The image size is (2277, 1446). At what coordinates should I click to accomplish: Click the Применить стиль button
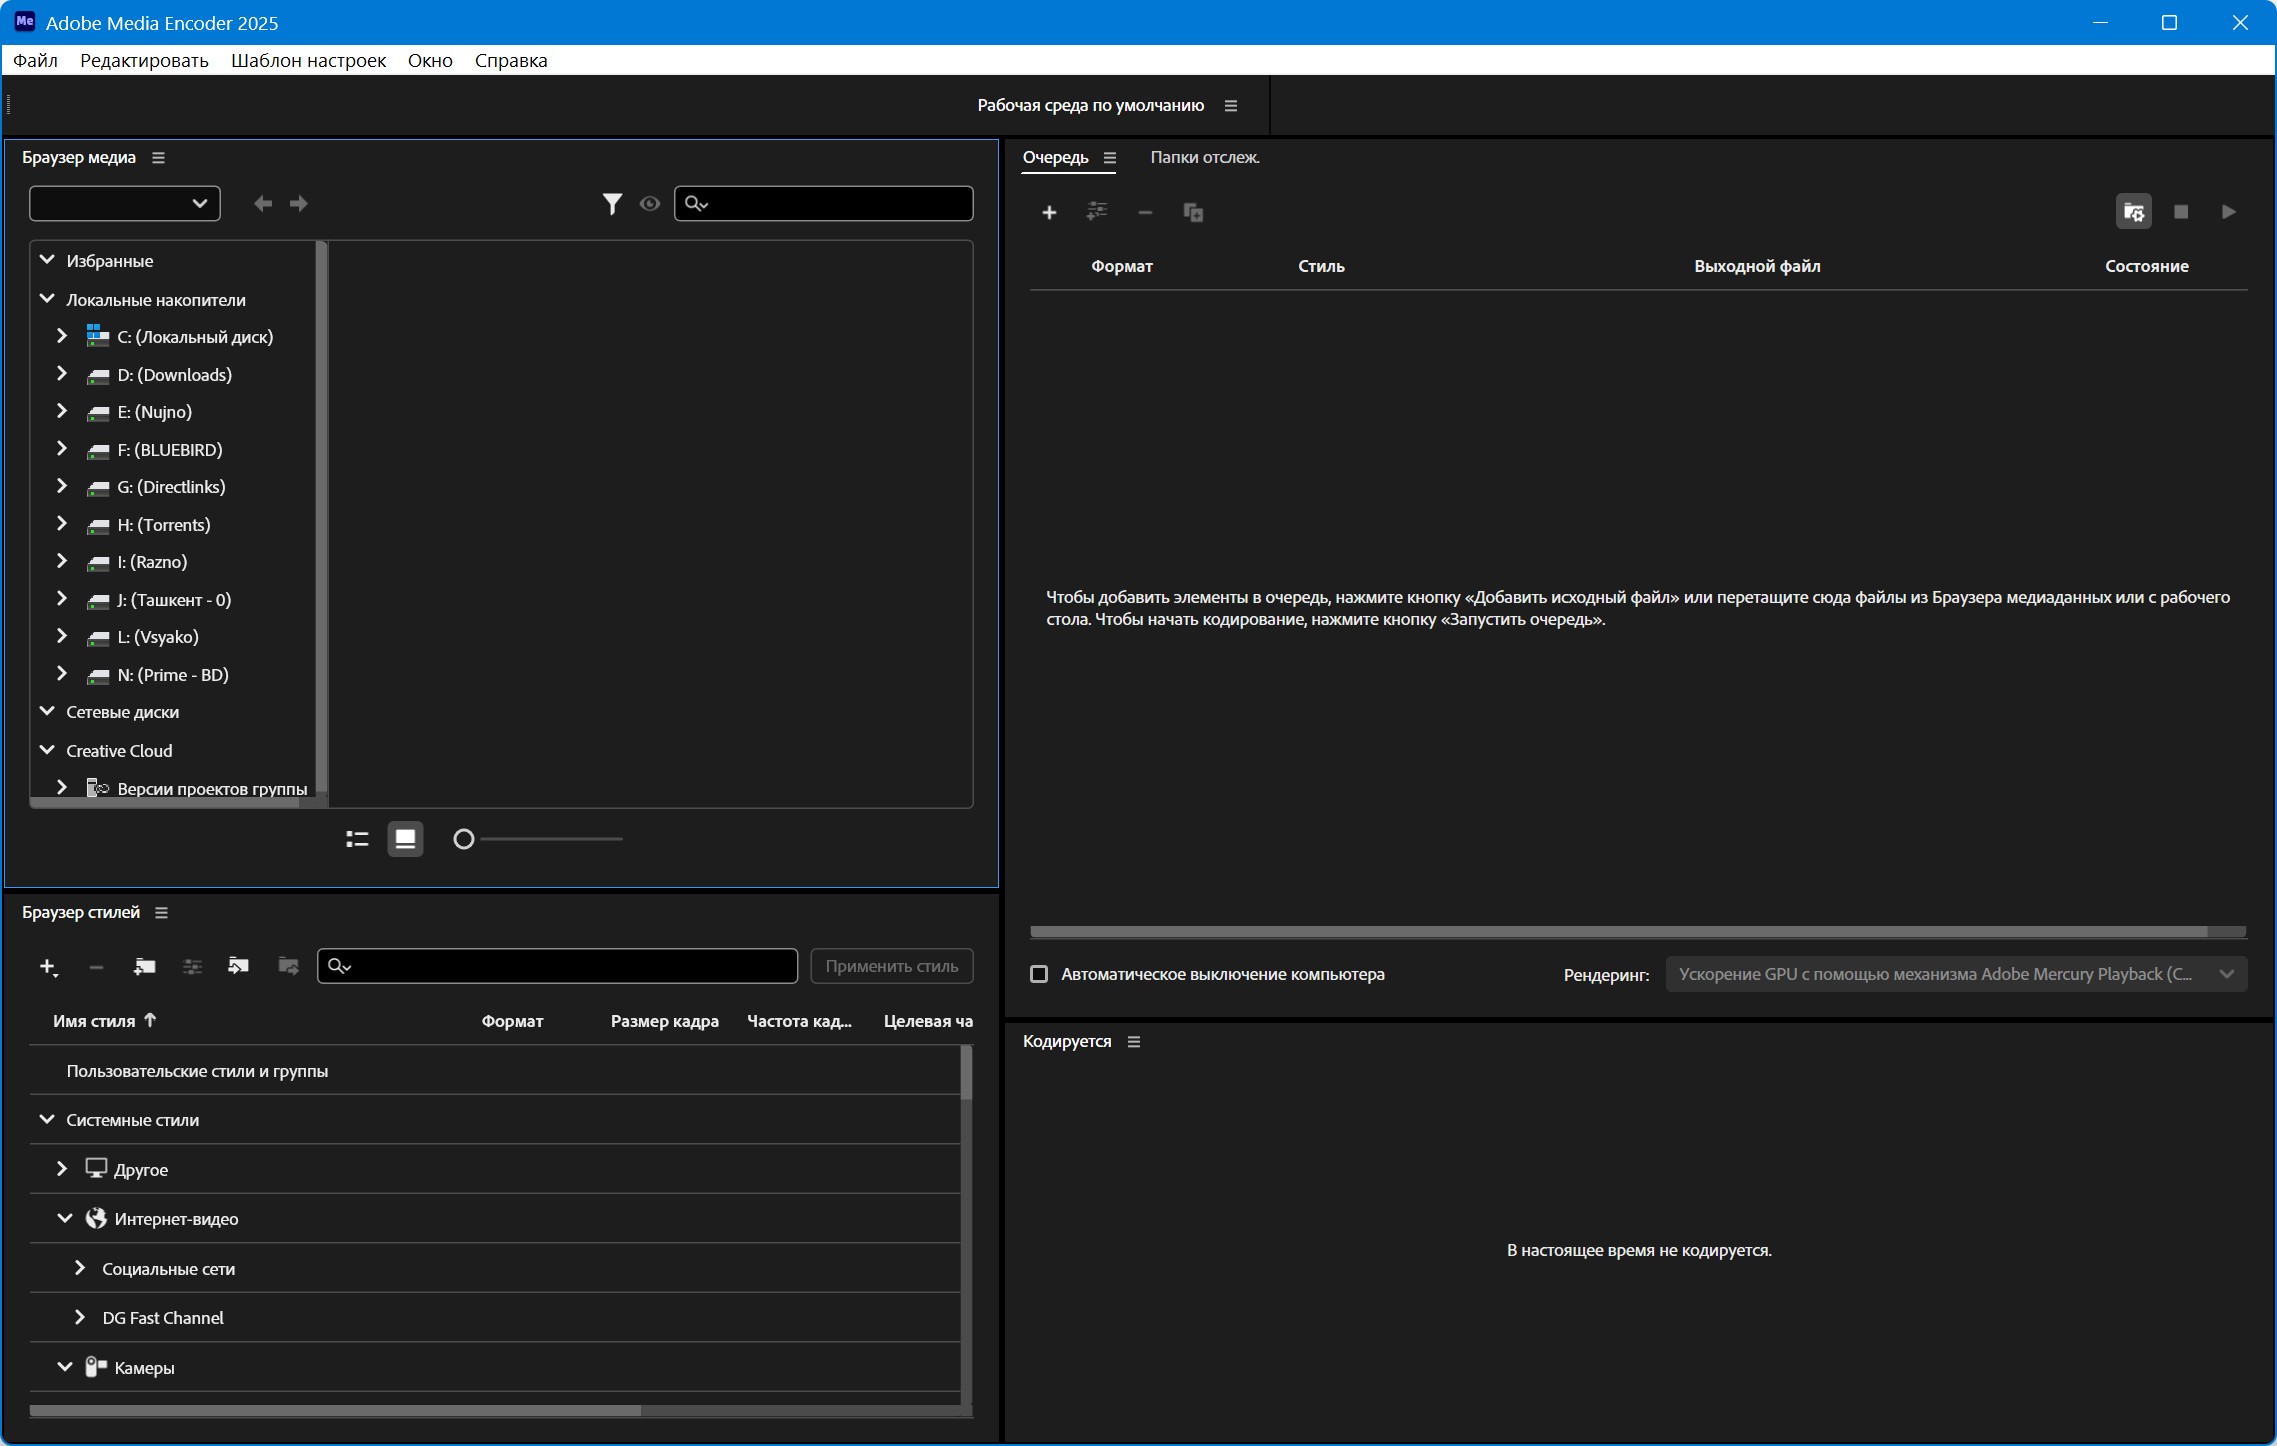click(x=891, y=966)
